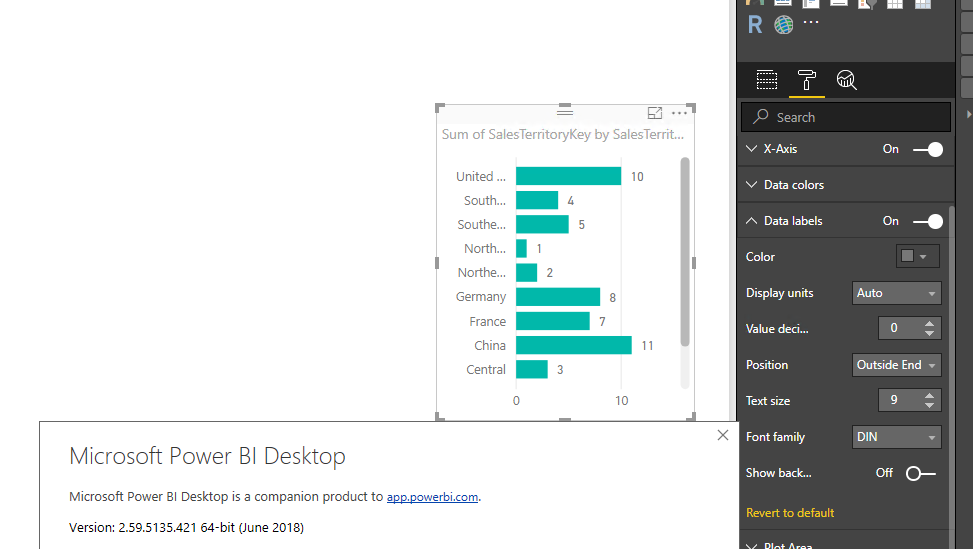Click the Version 2.59.5135.421 text
973x549 pixels.
point(186,528)
